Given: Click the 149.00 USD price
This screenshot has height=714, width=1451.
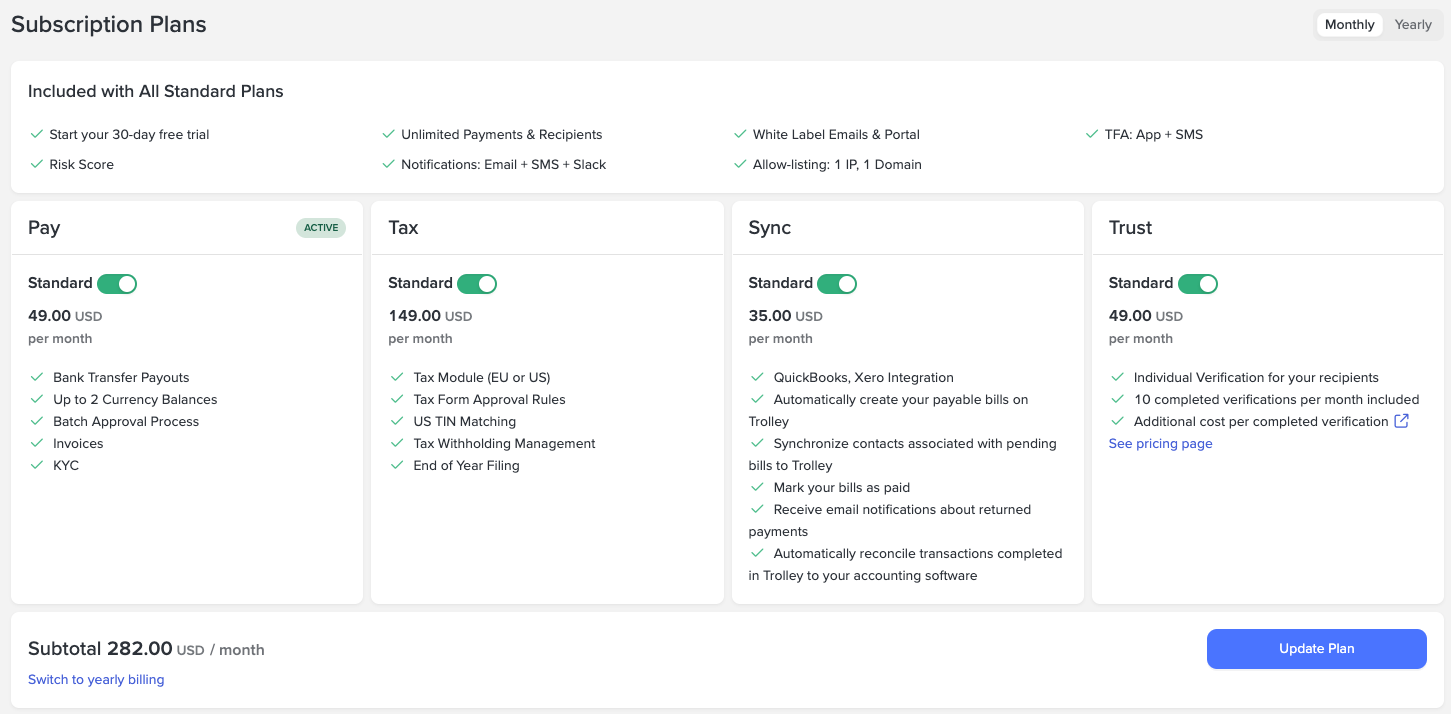Looking at the screenshot, I should coord(430,316).
